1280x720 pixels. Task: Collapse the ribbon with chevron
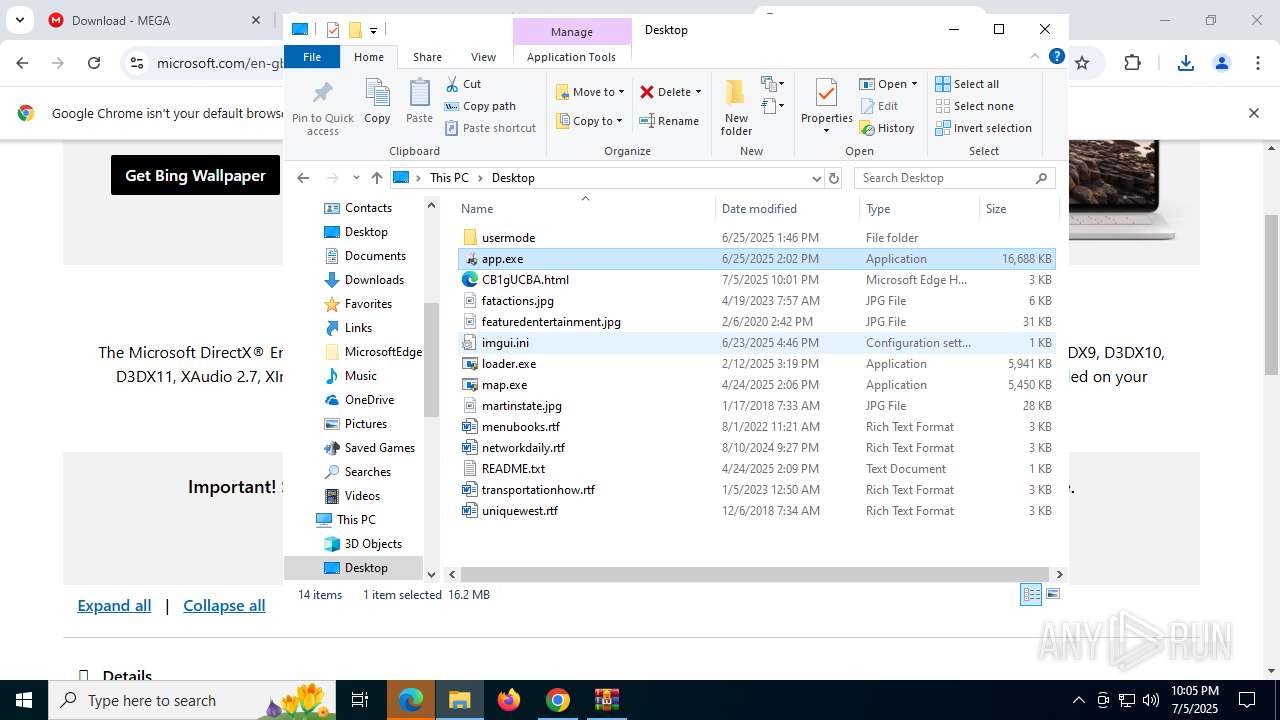coord(1035,57)
